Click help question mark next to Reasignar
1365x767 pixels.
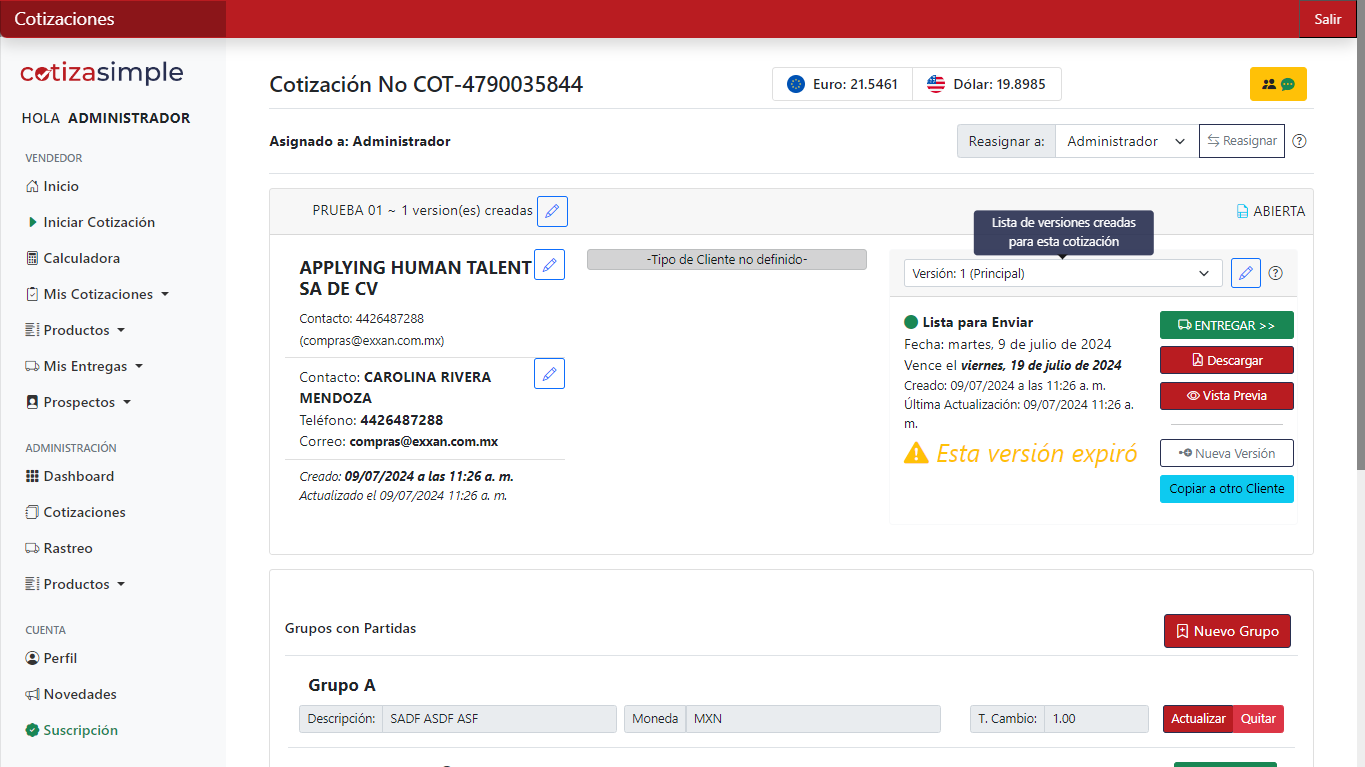point(1299,141)
